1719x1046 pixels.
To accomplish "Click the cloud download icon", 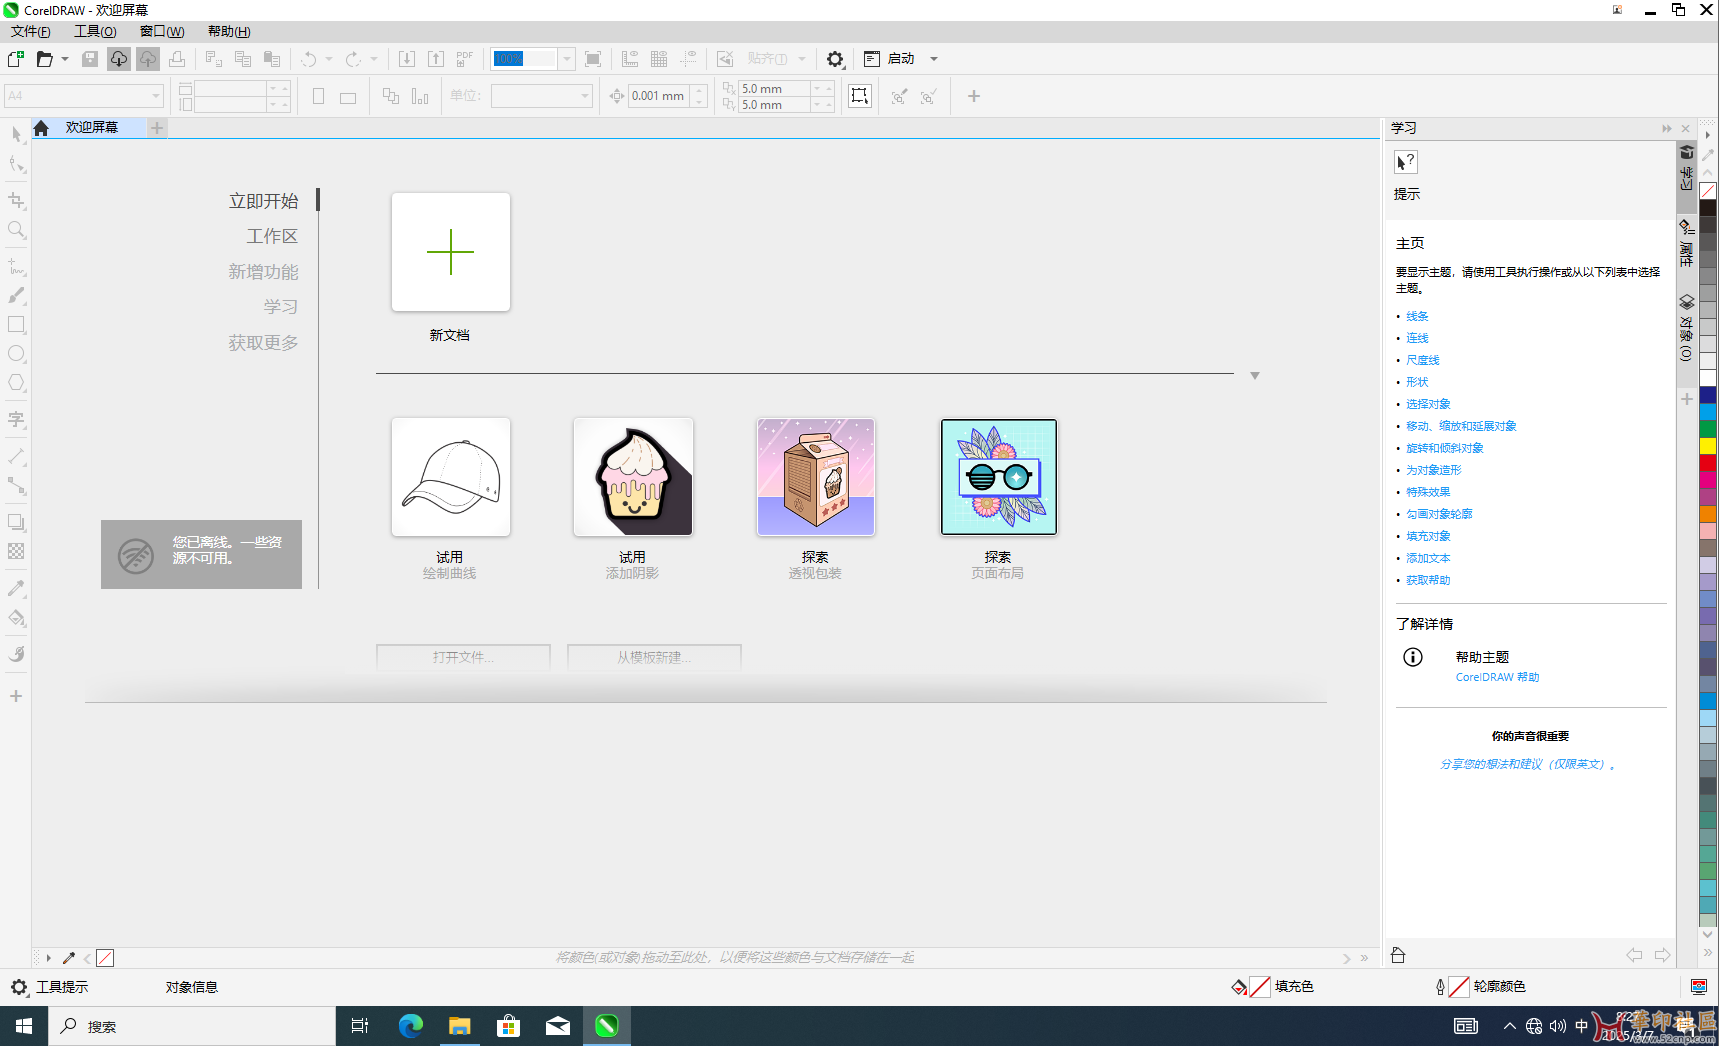I will pyautogui.click(x=119, y=59).
